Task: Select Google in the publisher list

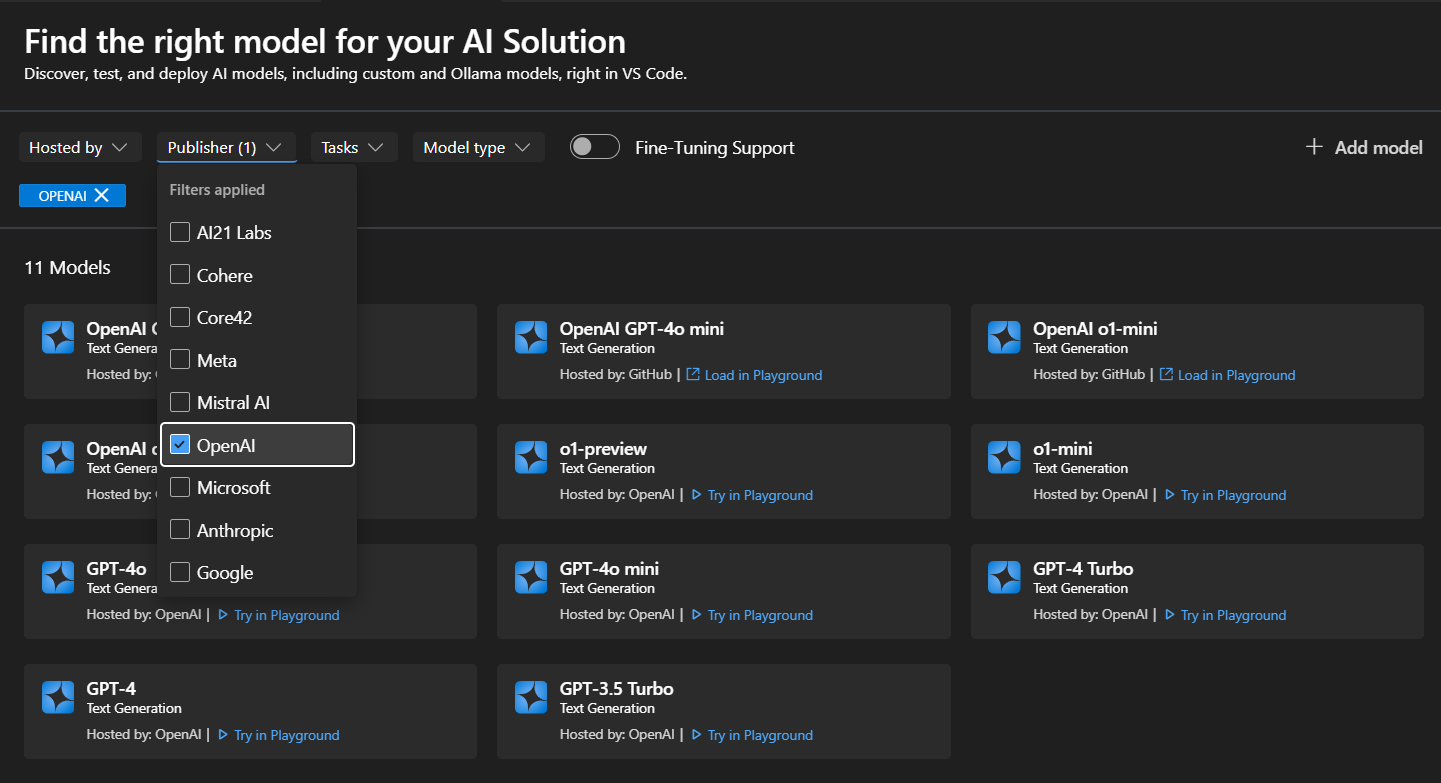Action: pos(180,573)
